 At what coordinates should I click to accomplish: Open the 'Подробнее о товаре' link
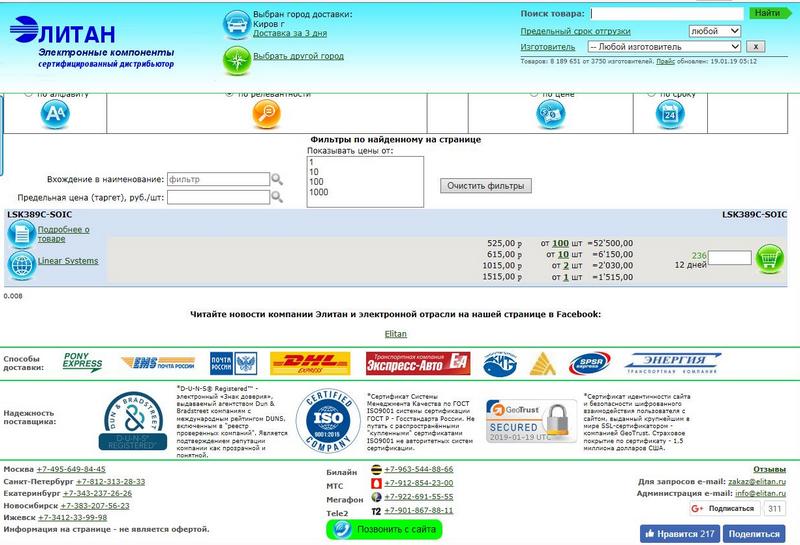64,234
